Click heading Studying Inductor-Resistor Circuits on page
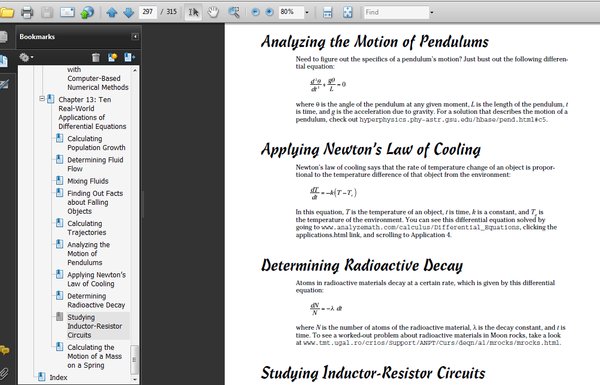The width and height of the screenshot is (600, 385). [373, 374]
